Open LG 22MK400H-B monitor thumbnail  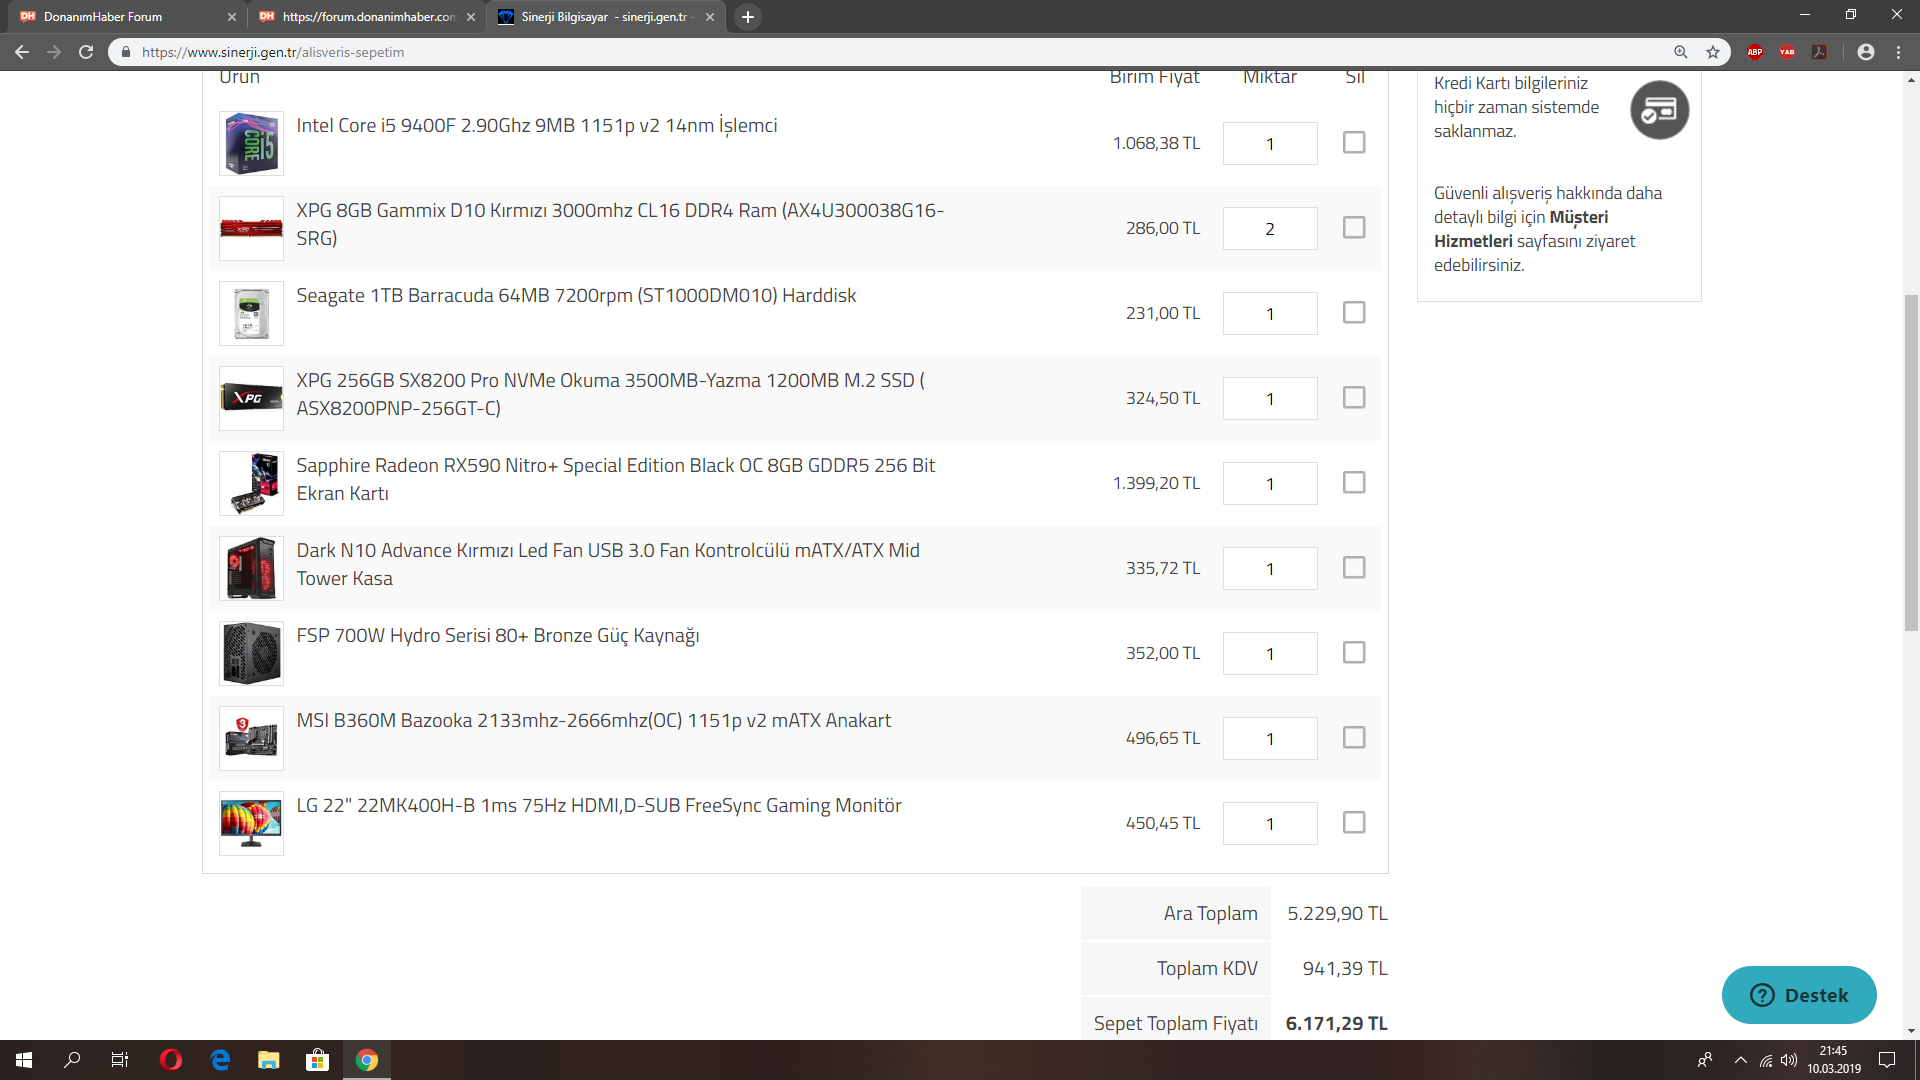251,823
